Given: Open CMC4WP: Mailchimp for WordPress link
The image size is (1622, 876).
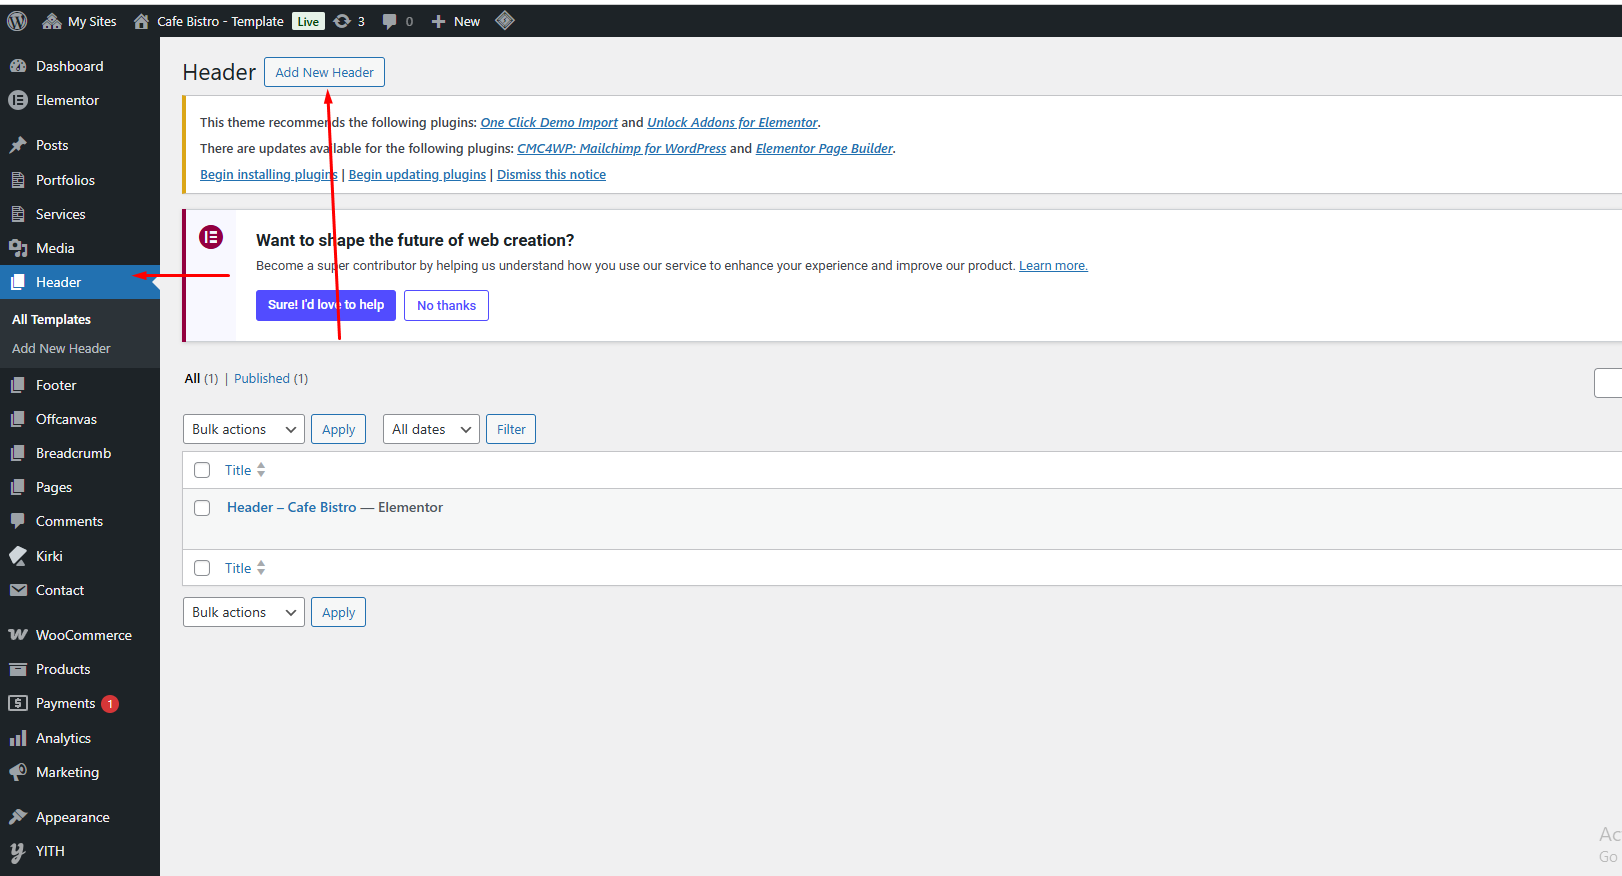Looking at the screenshot, I should pyautogui.click(x=622, y=148).
